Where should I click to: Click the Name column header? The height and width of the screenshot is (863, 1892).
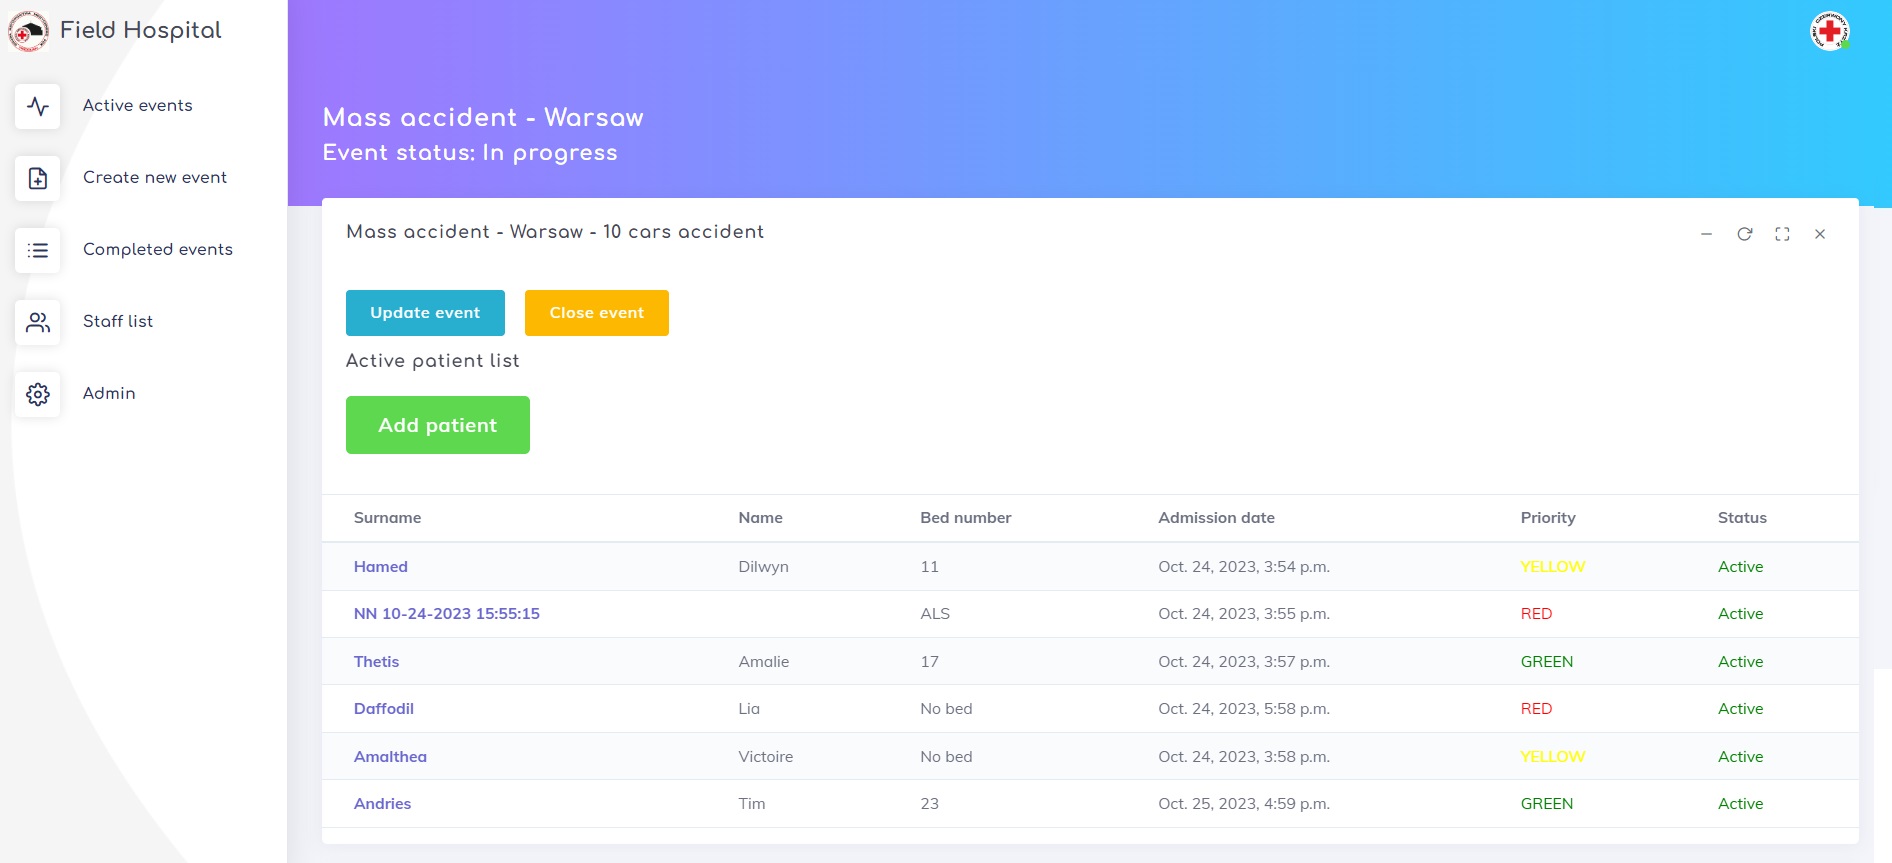click(x=760, y=518)
